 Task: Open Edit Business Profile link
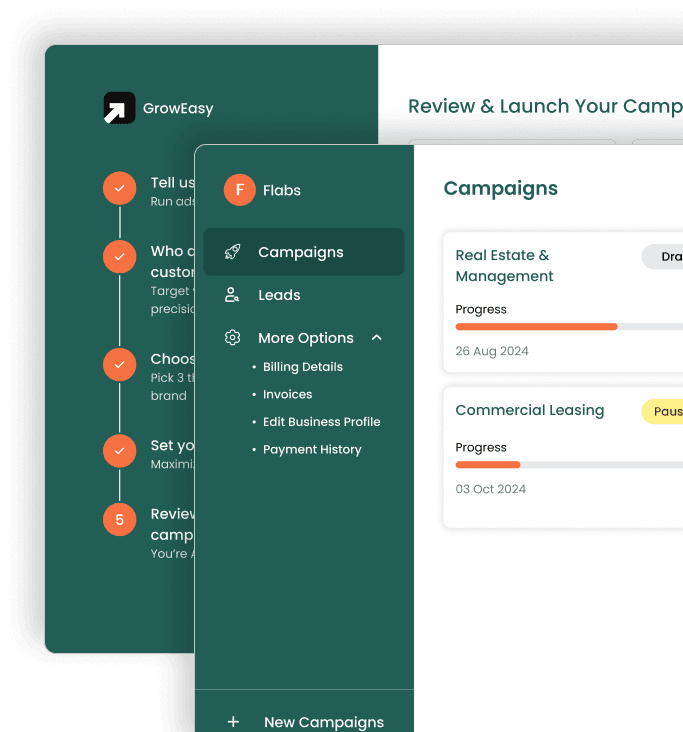tap(321, 422)
